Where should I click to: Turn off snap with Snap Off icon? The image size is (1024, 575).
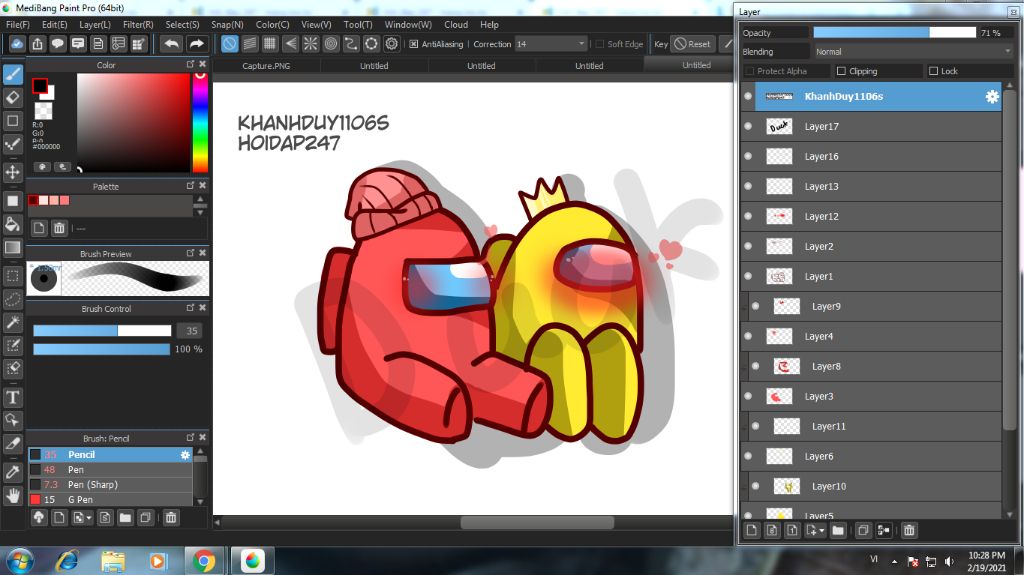[x=229, y=44]
